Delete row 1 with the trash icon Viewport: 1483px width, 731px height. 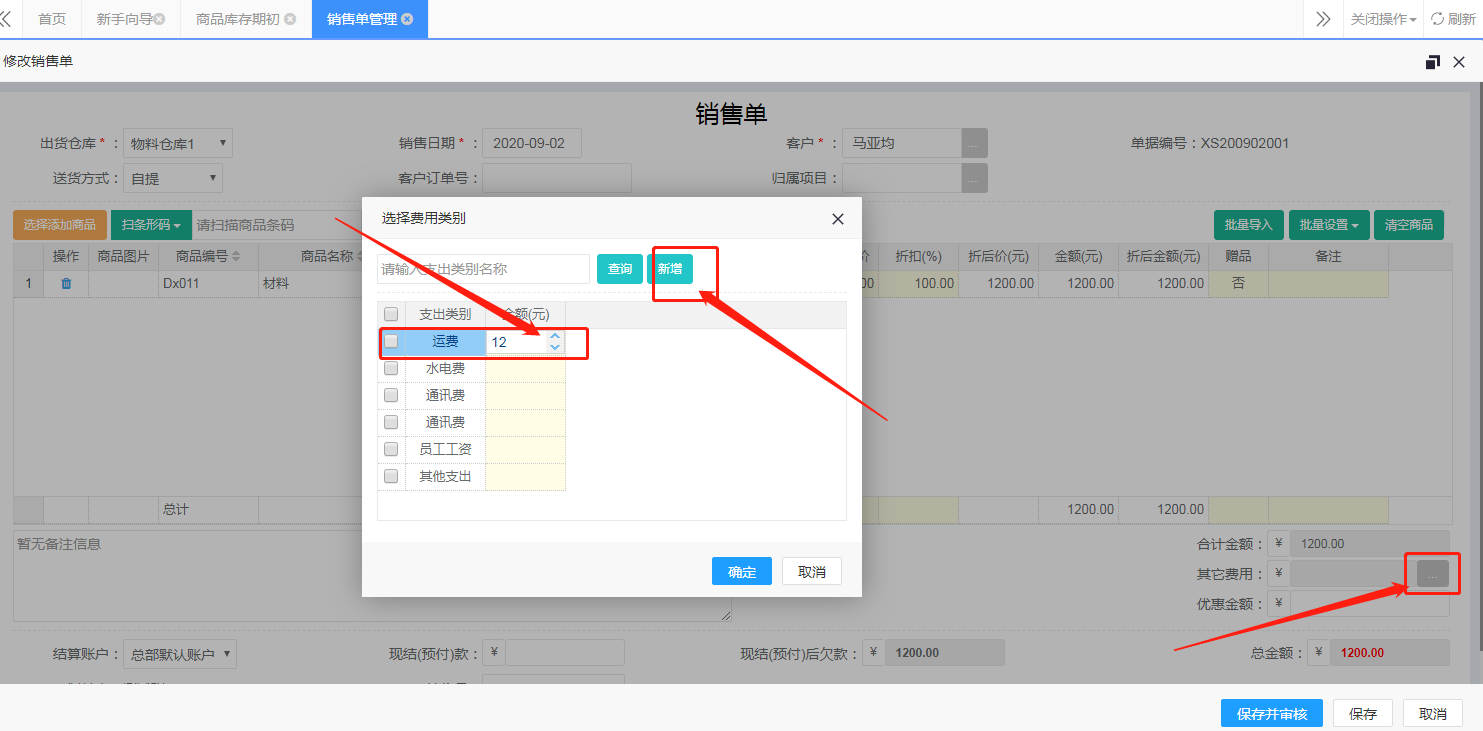click(66, 284)
